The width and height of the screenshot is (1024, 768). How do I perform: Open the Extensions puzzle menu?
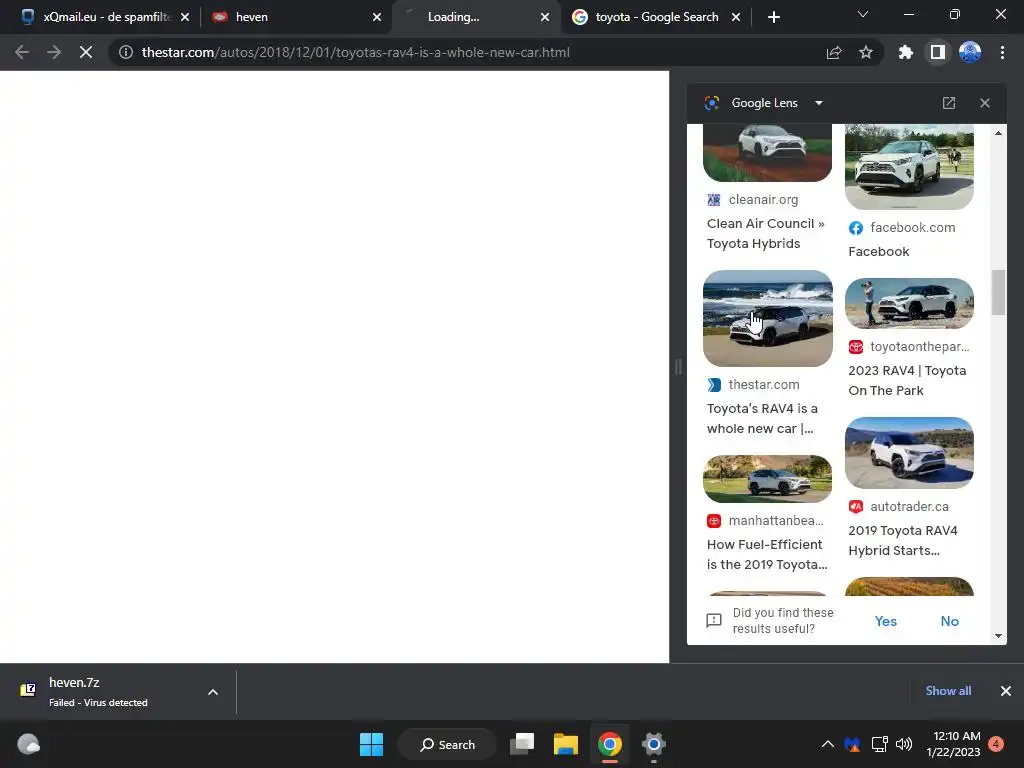click(905, 52)
